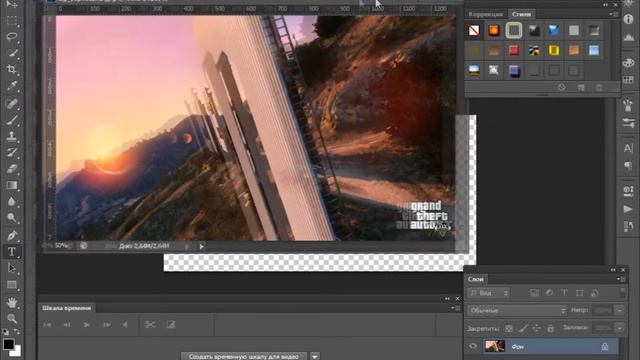Open the Histogram panel icon
Screen dimensions: 640x360
pos(628,38)
